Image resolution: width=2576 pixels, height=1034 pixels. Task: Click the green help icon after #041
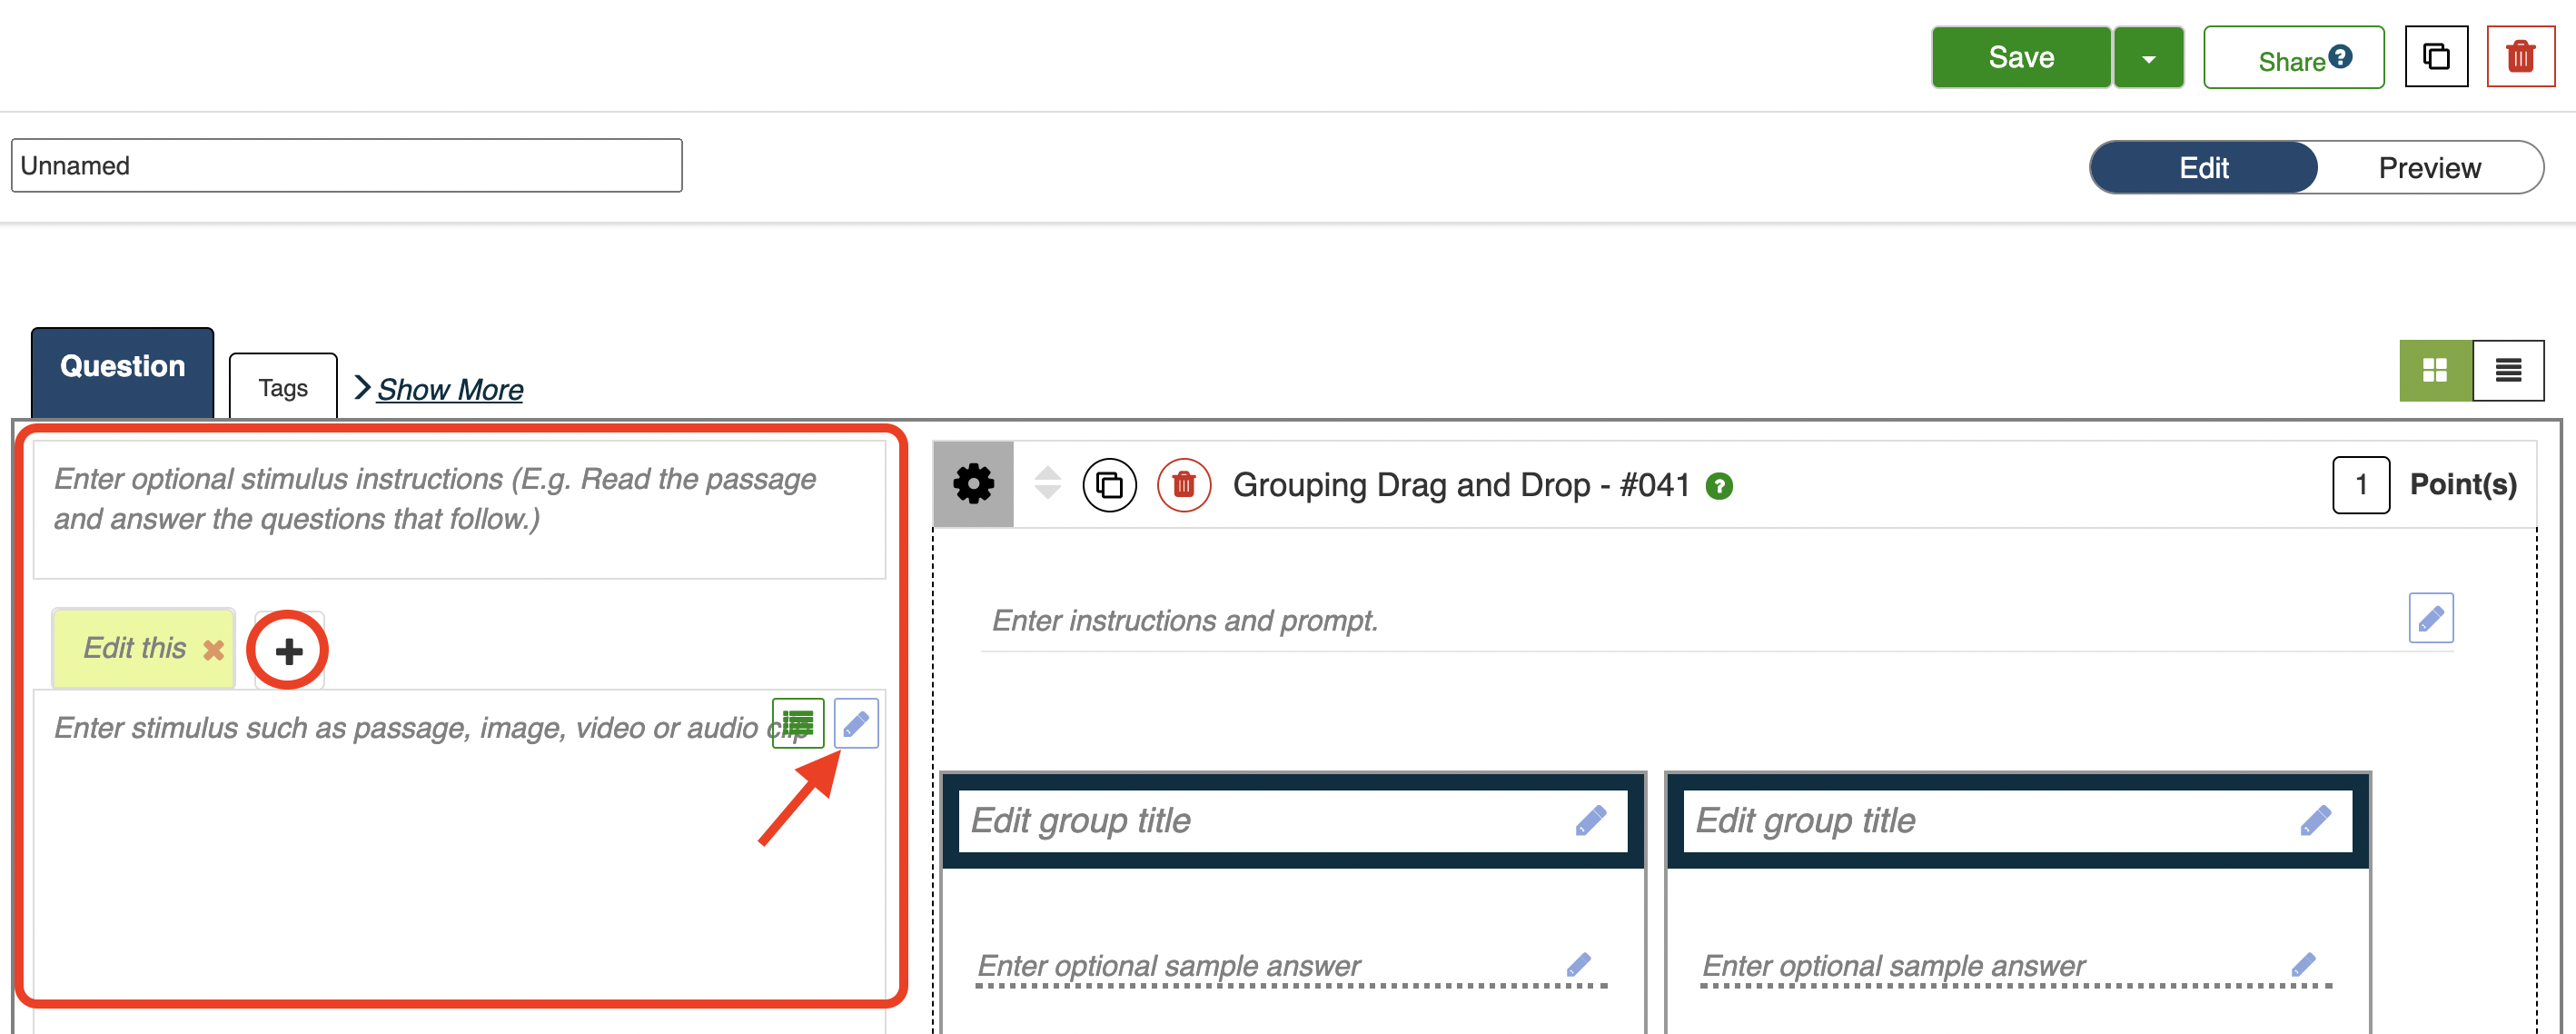(1718, 487)
